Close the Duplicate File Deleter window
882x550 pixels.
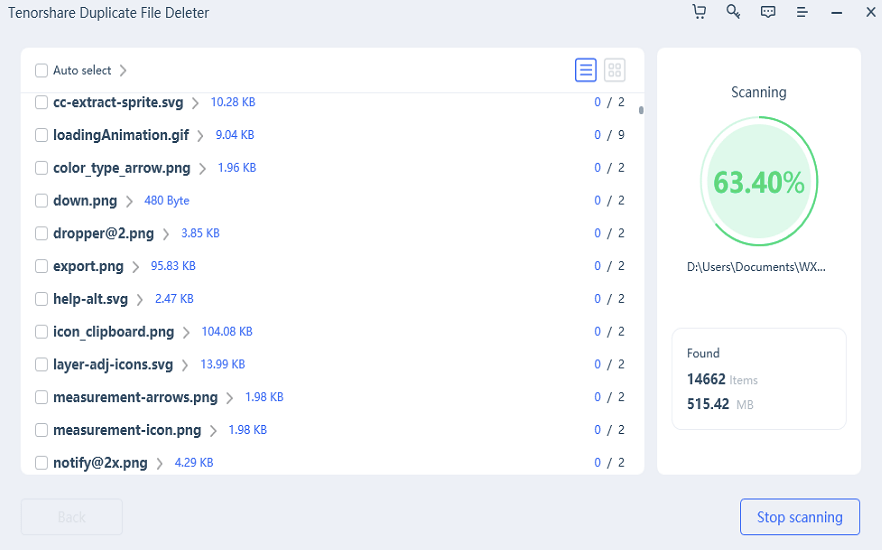point(869,13)
